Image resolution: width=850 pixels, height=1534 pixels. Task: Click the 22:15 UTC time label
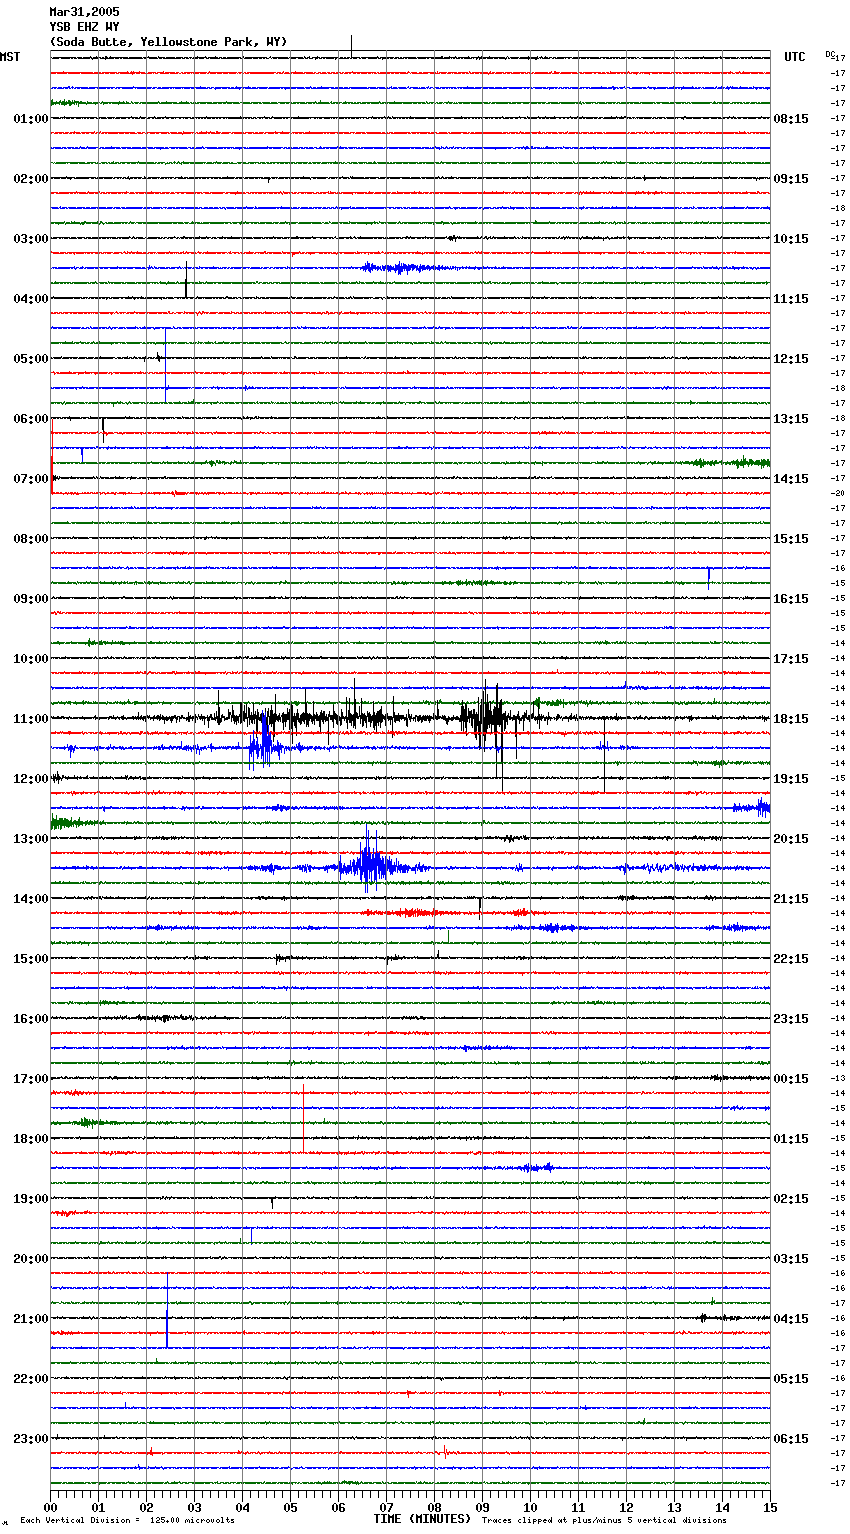pyautogui.click(x=791, y=959)
